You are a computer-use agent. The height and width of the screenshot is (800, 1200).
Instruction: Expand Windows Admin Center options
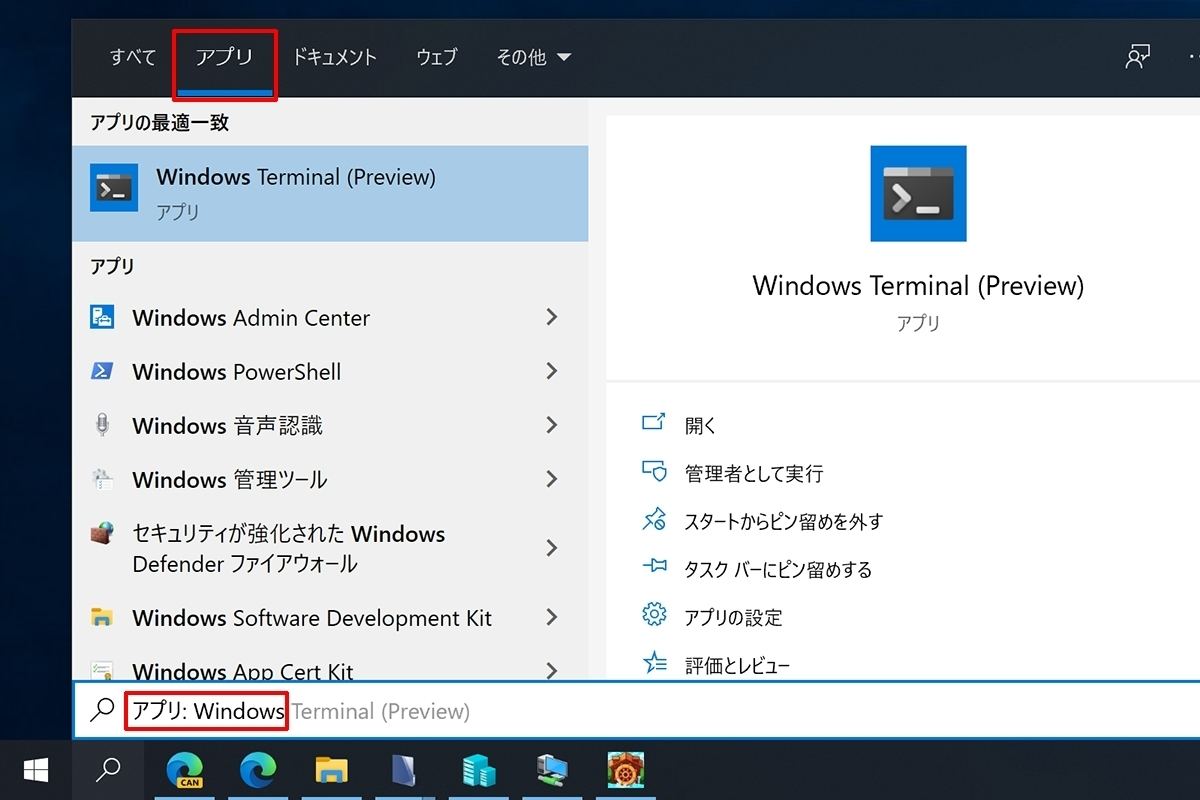pyautogui.click(x=551, y=317)
